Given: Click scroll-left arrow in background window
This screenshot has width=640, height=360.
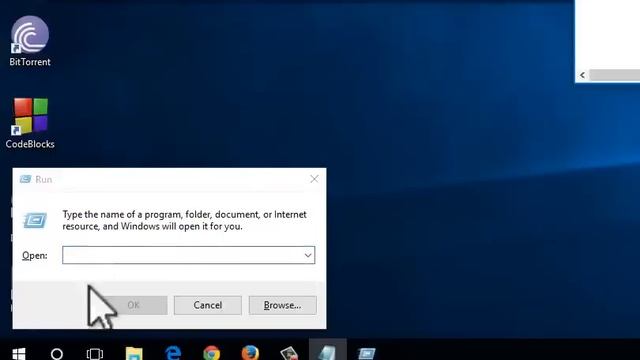Looking at the screenshot, I should click(x=582, y=75).
